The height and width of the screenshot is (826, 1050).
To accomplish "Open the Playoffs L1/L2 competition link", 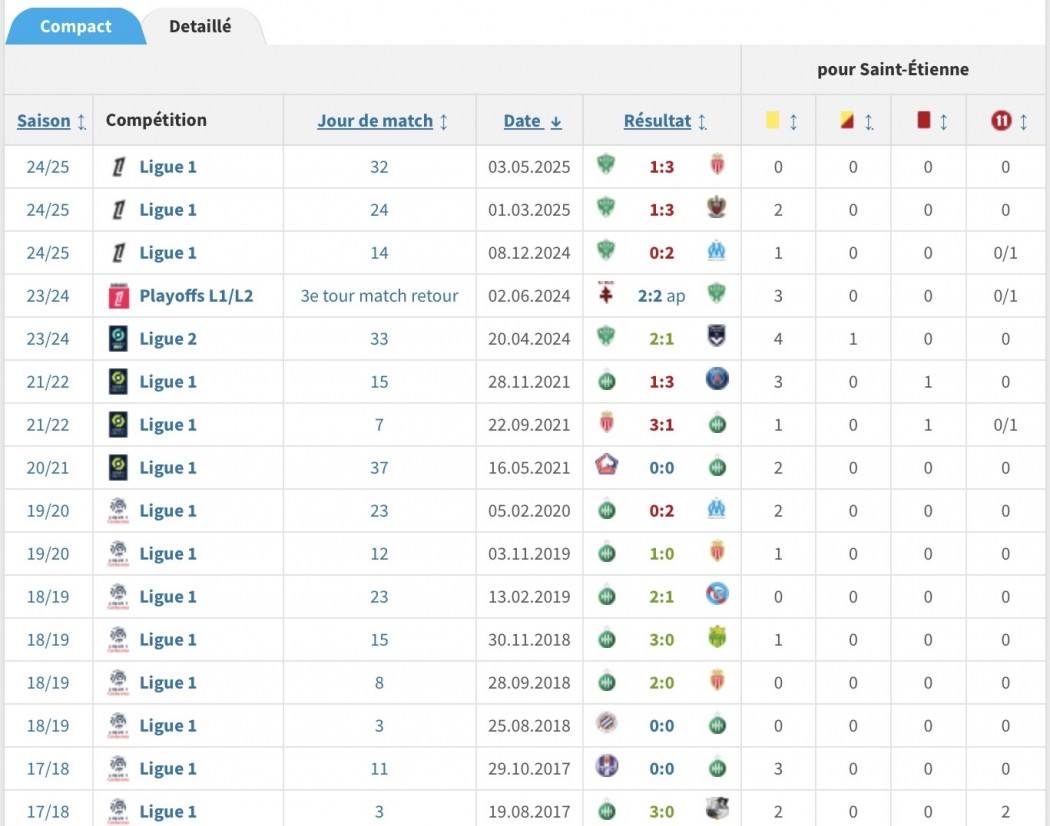I will coord(196,296).
